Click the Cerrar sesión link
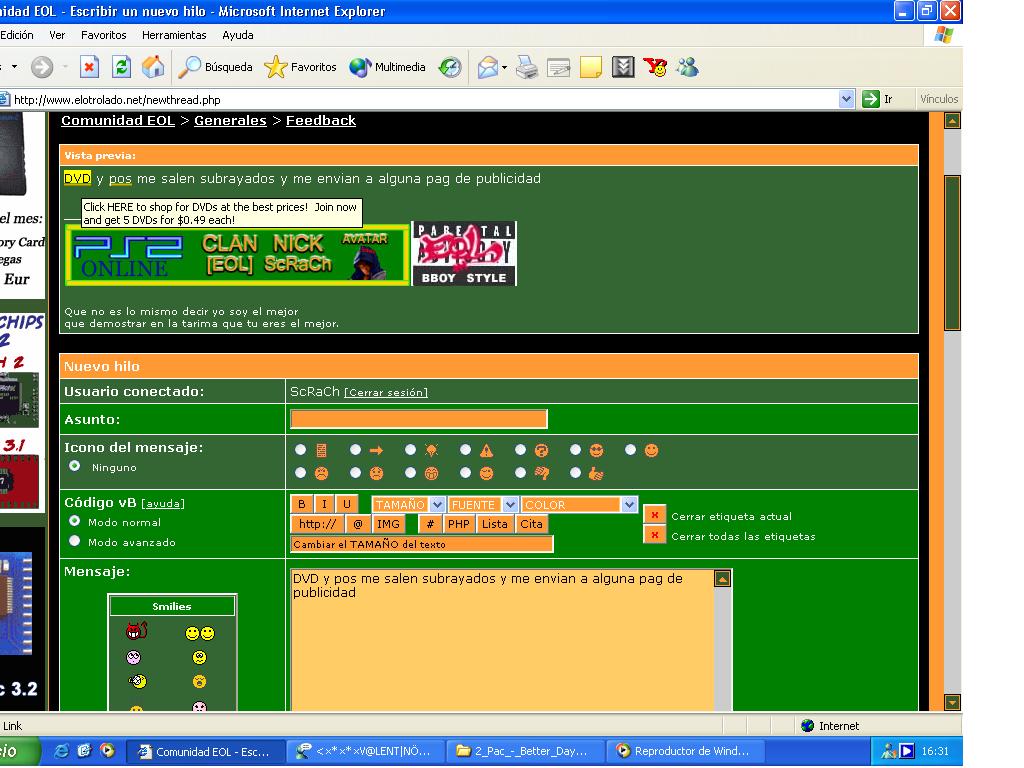 pos(386,393)
